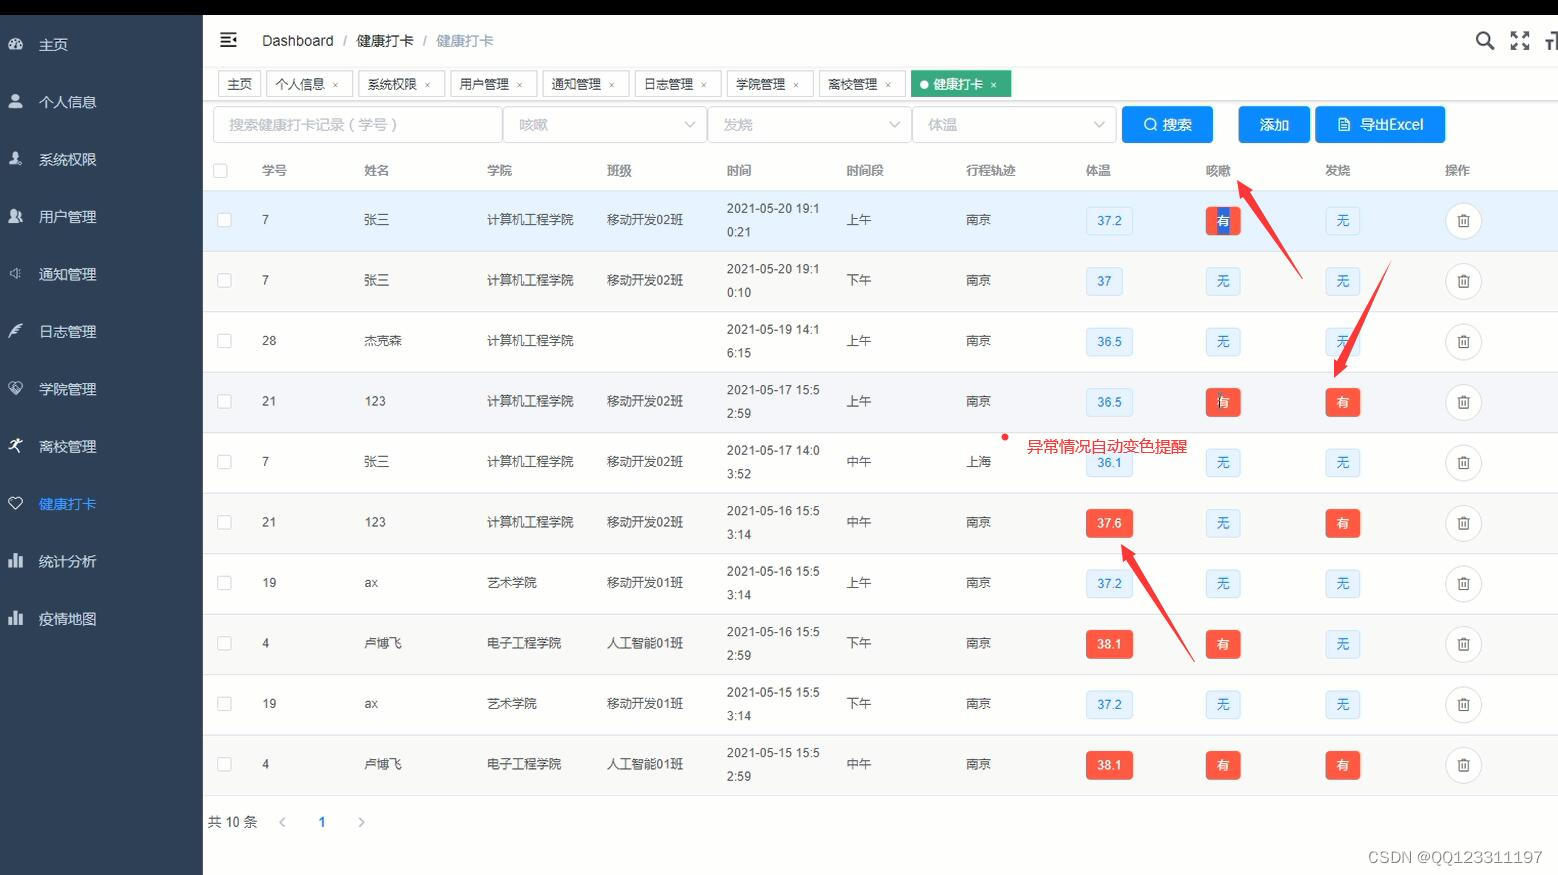1558x875 pixels.
Task: Click the 导出Excel button
Action: coord(1380,125)
